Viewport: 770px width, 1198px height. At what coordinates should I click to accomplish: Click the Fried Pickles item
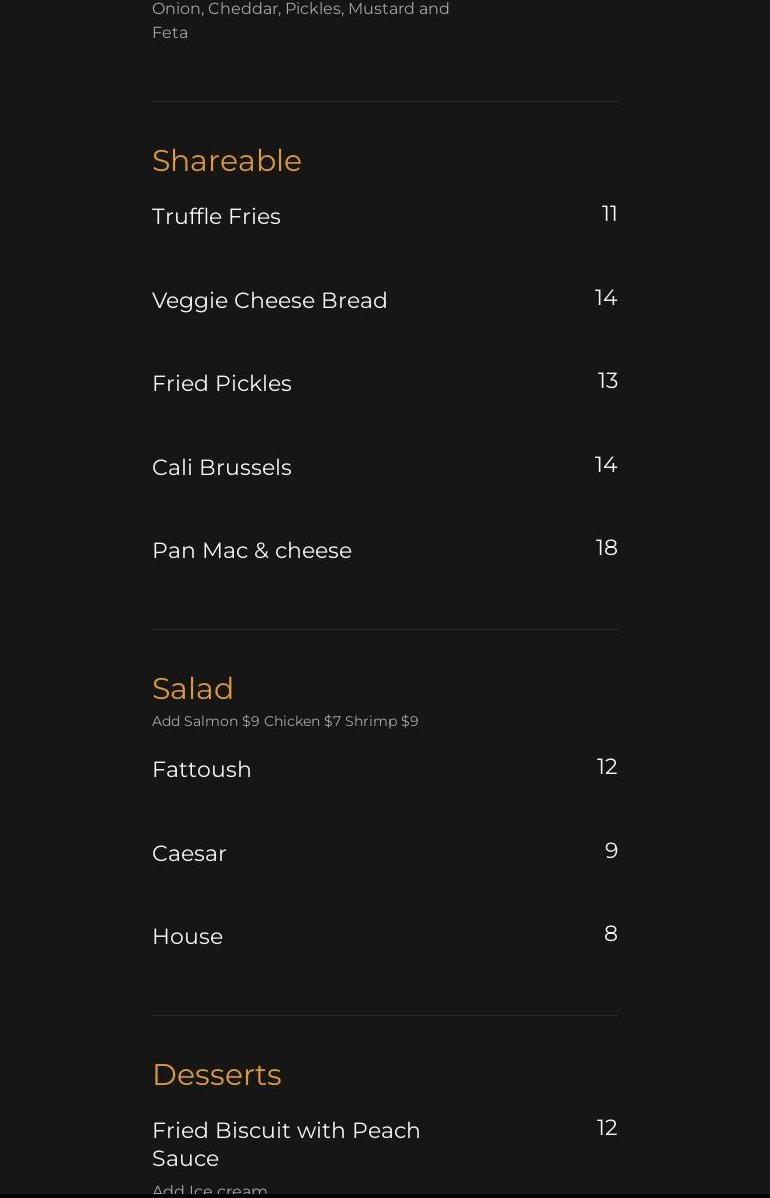coord(221,383)
